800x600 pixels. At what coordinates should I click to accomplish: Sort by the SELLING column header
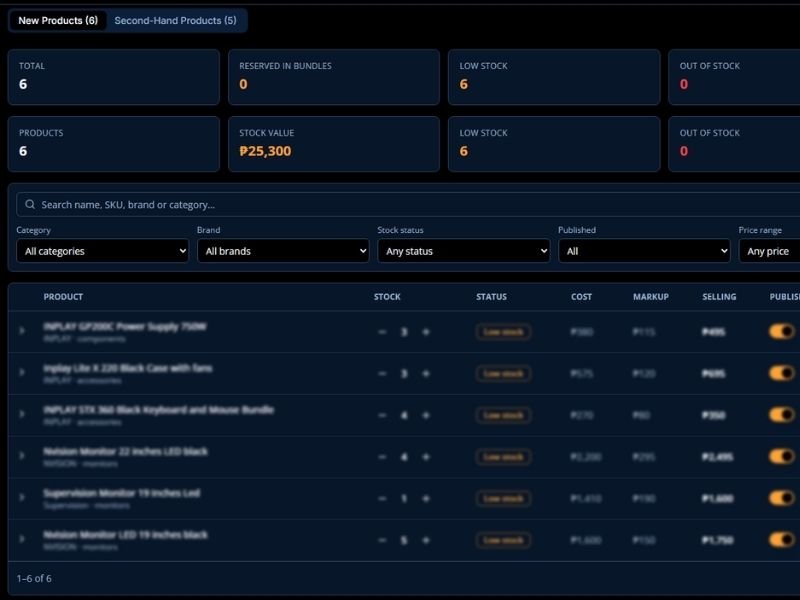point(719,297)
